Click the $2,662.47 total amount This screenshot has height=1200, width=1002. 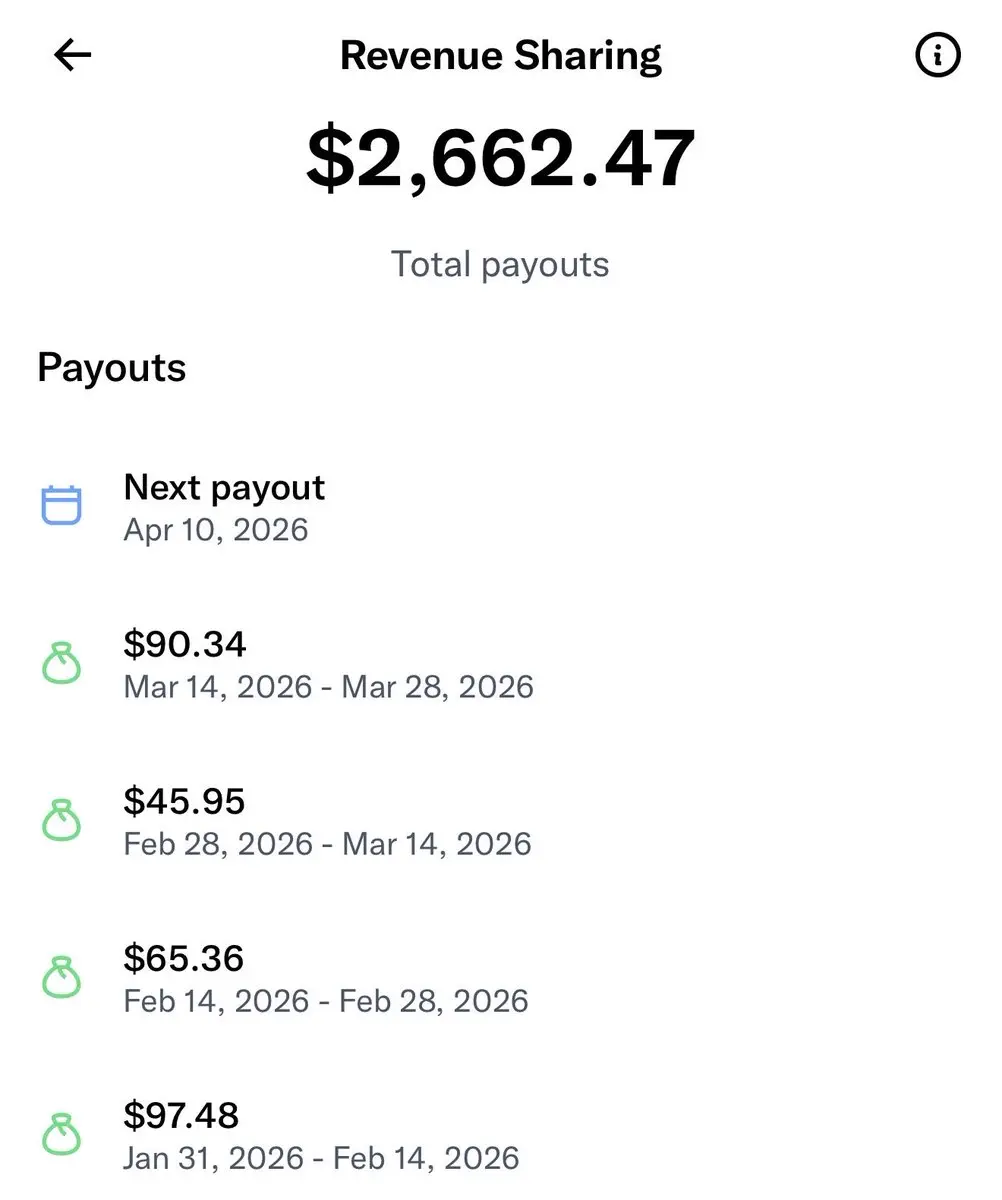pos(500,160)
